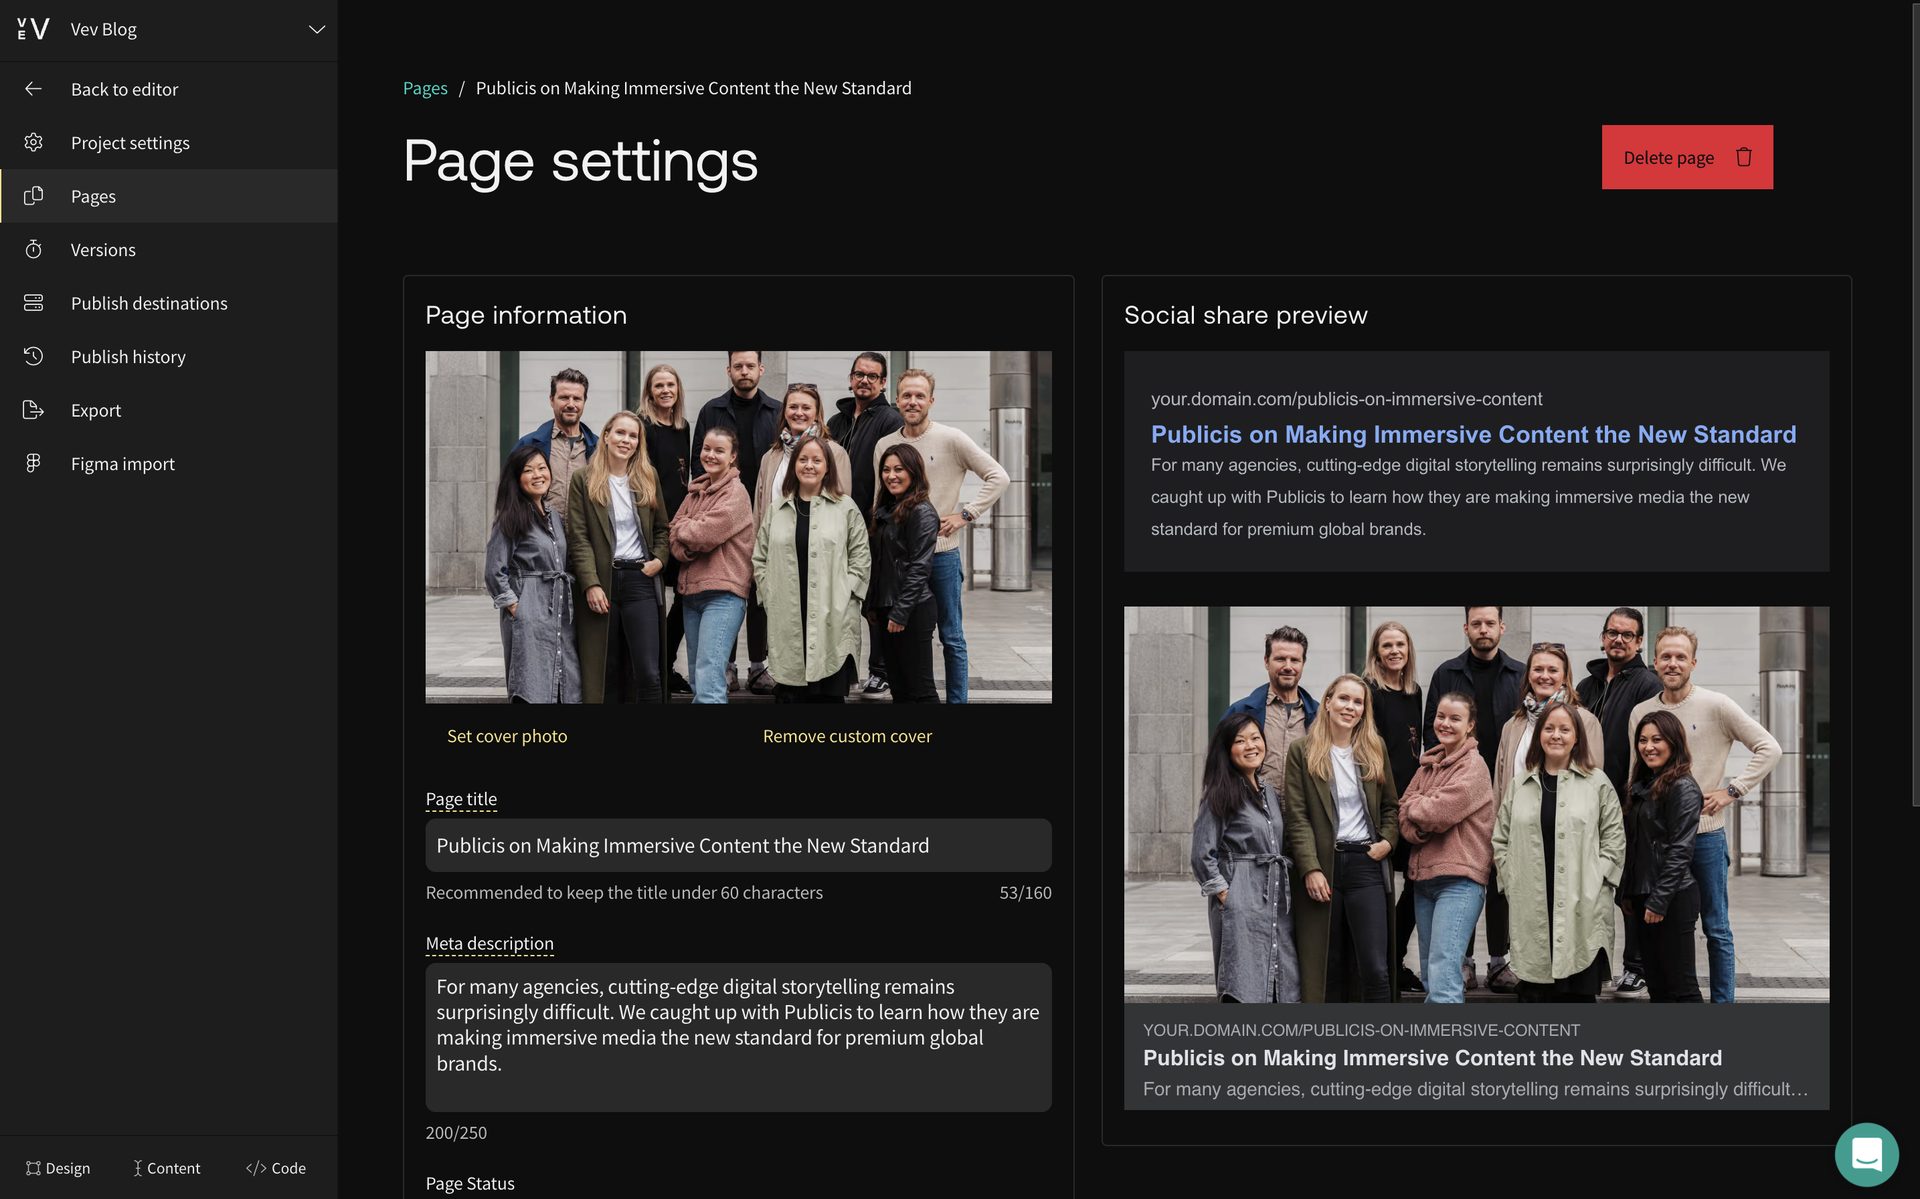Click the Project settings gear icon

point(33,142)
